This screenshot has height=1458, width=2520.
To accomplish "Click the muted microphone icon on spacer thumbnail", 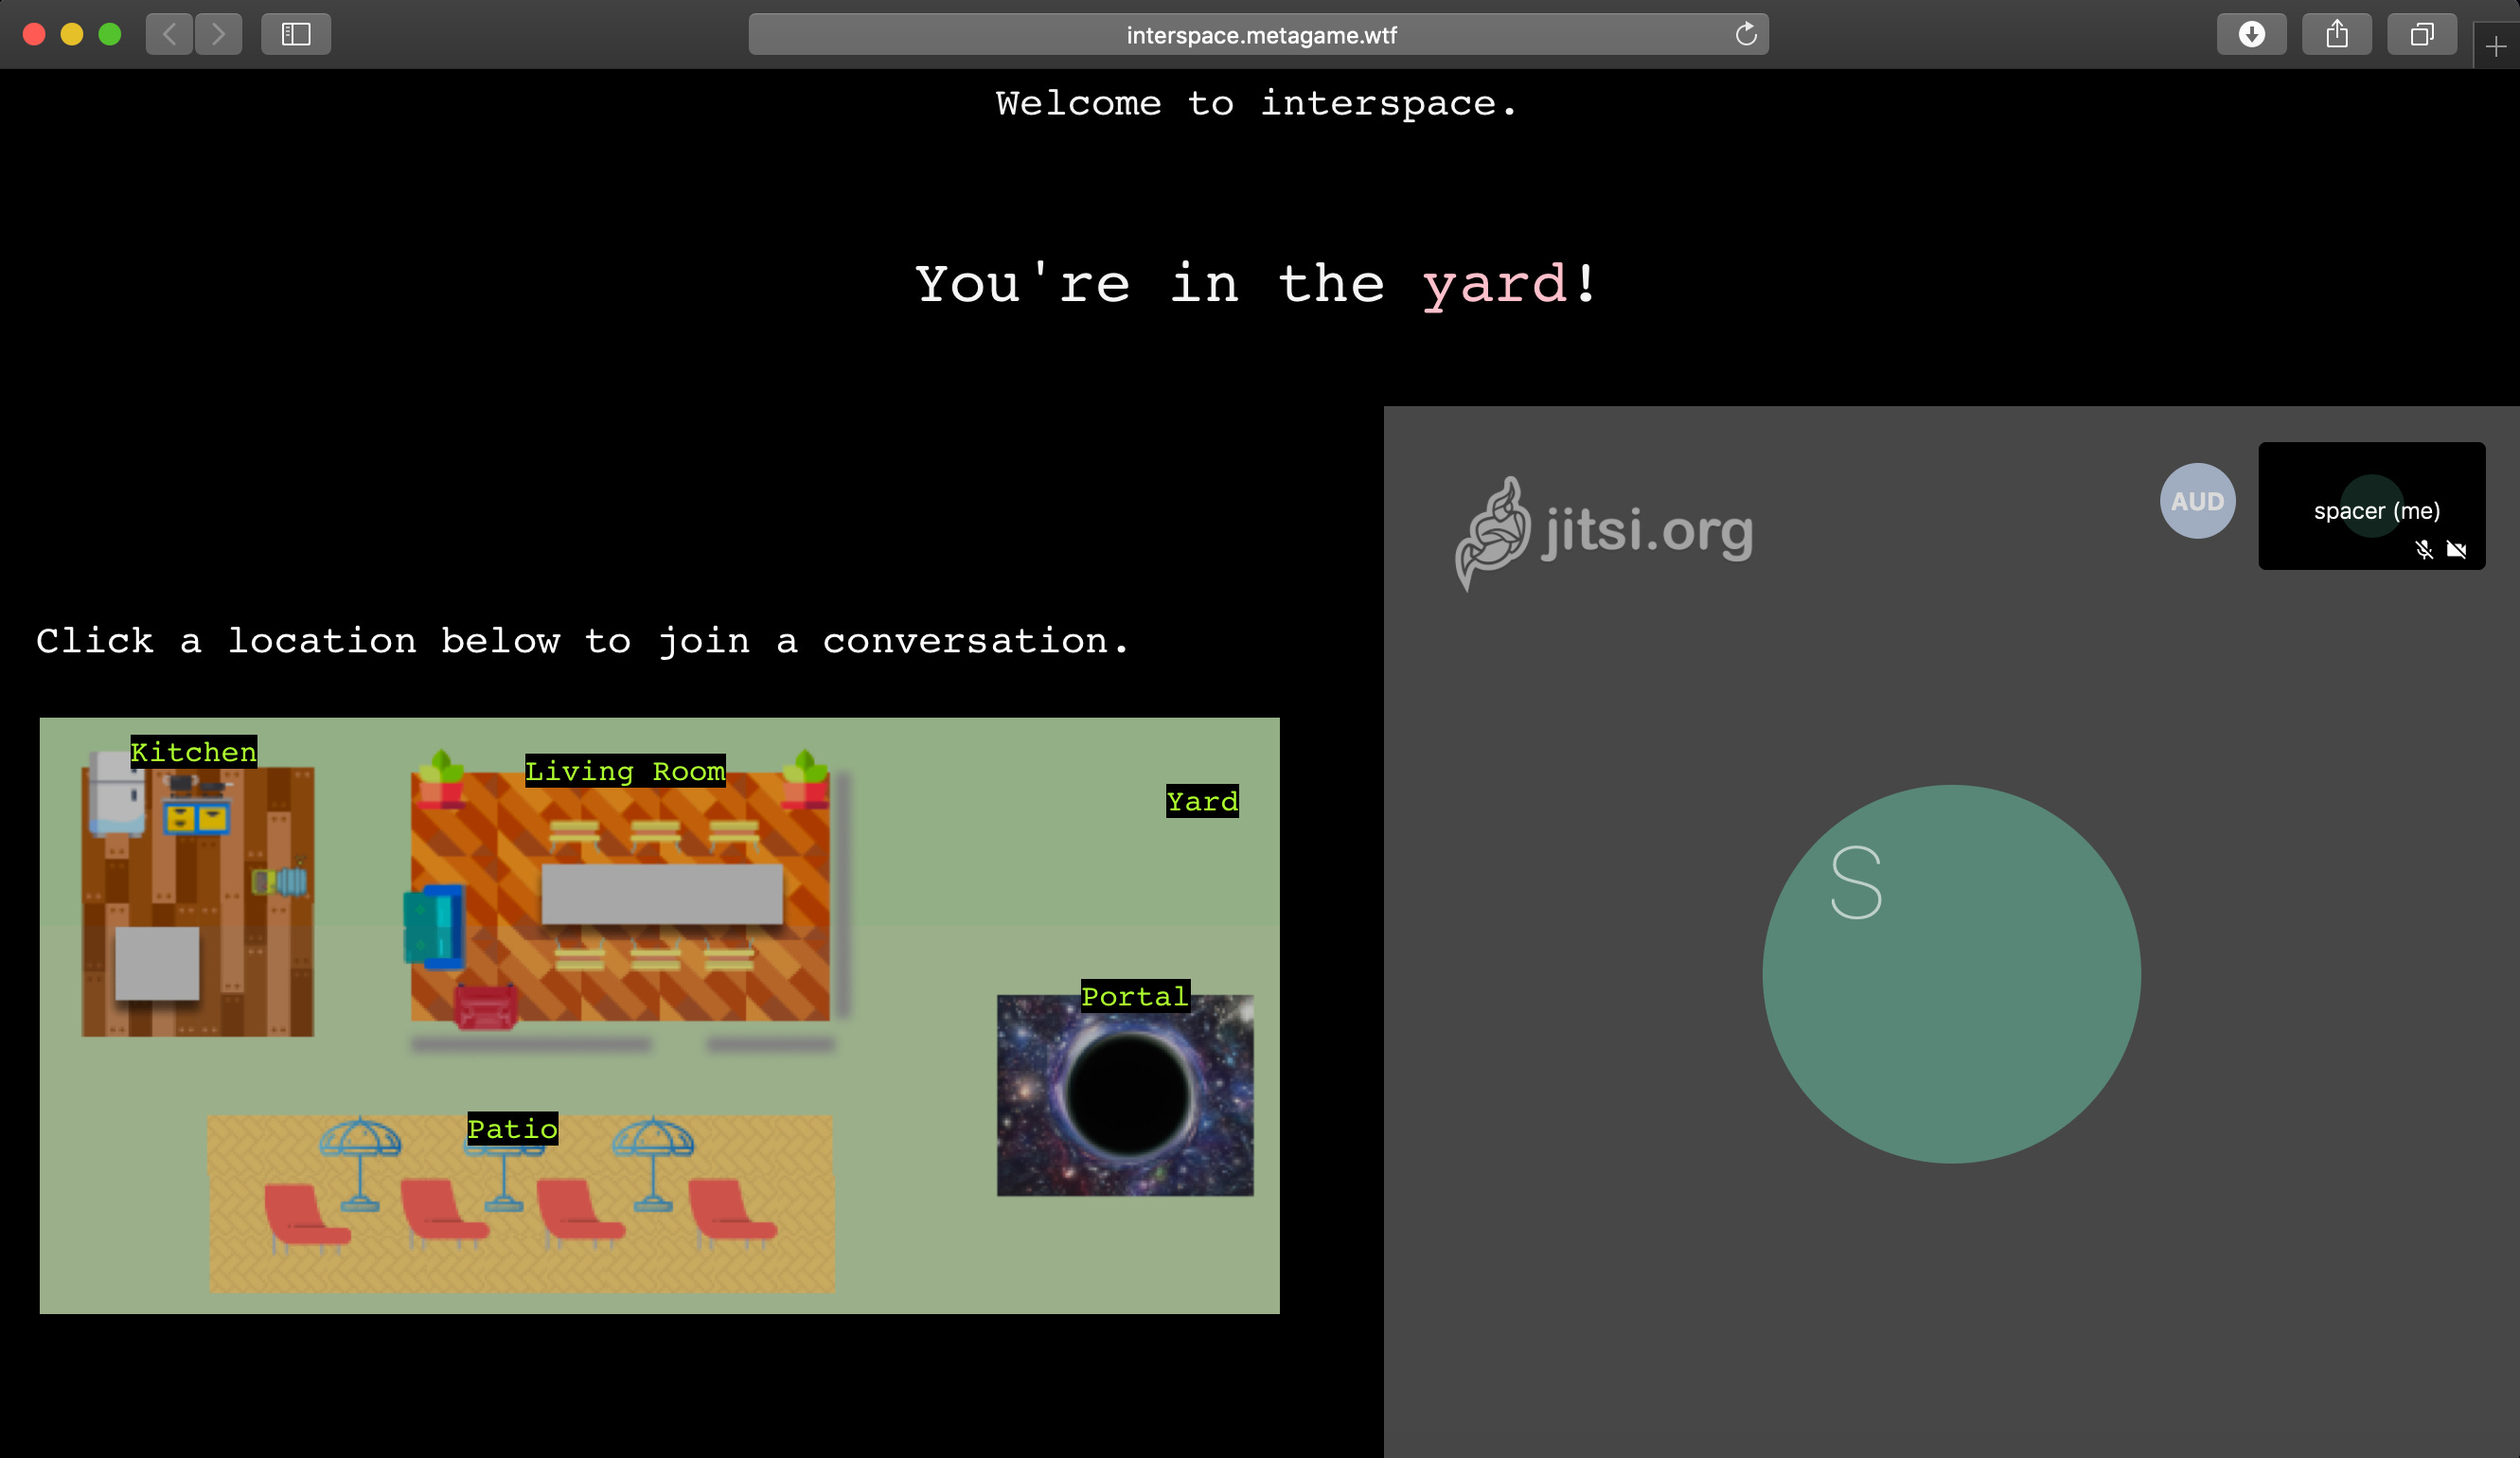I will 2423,549.
